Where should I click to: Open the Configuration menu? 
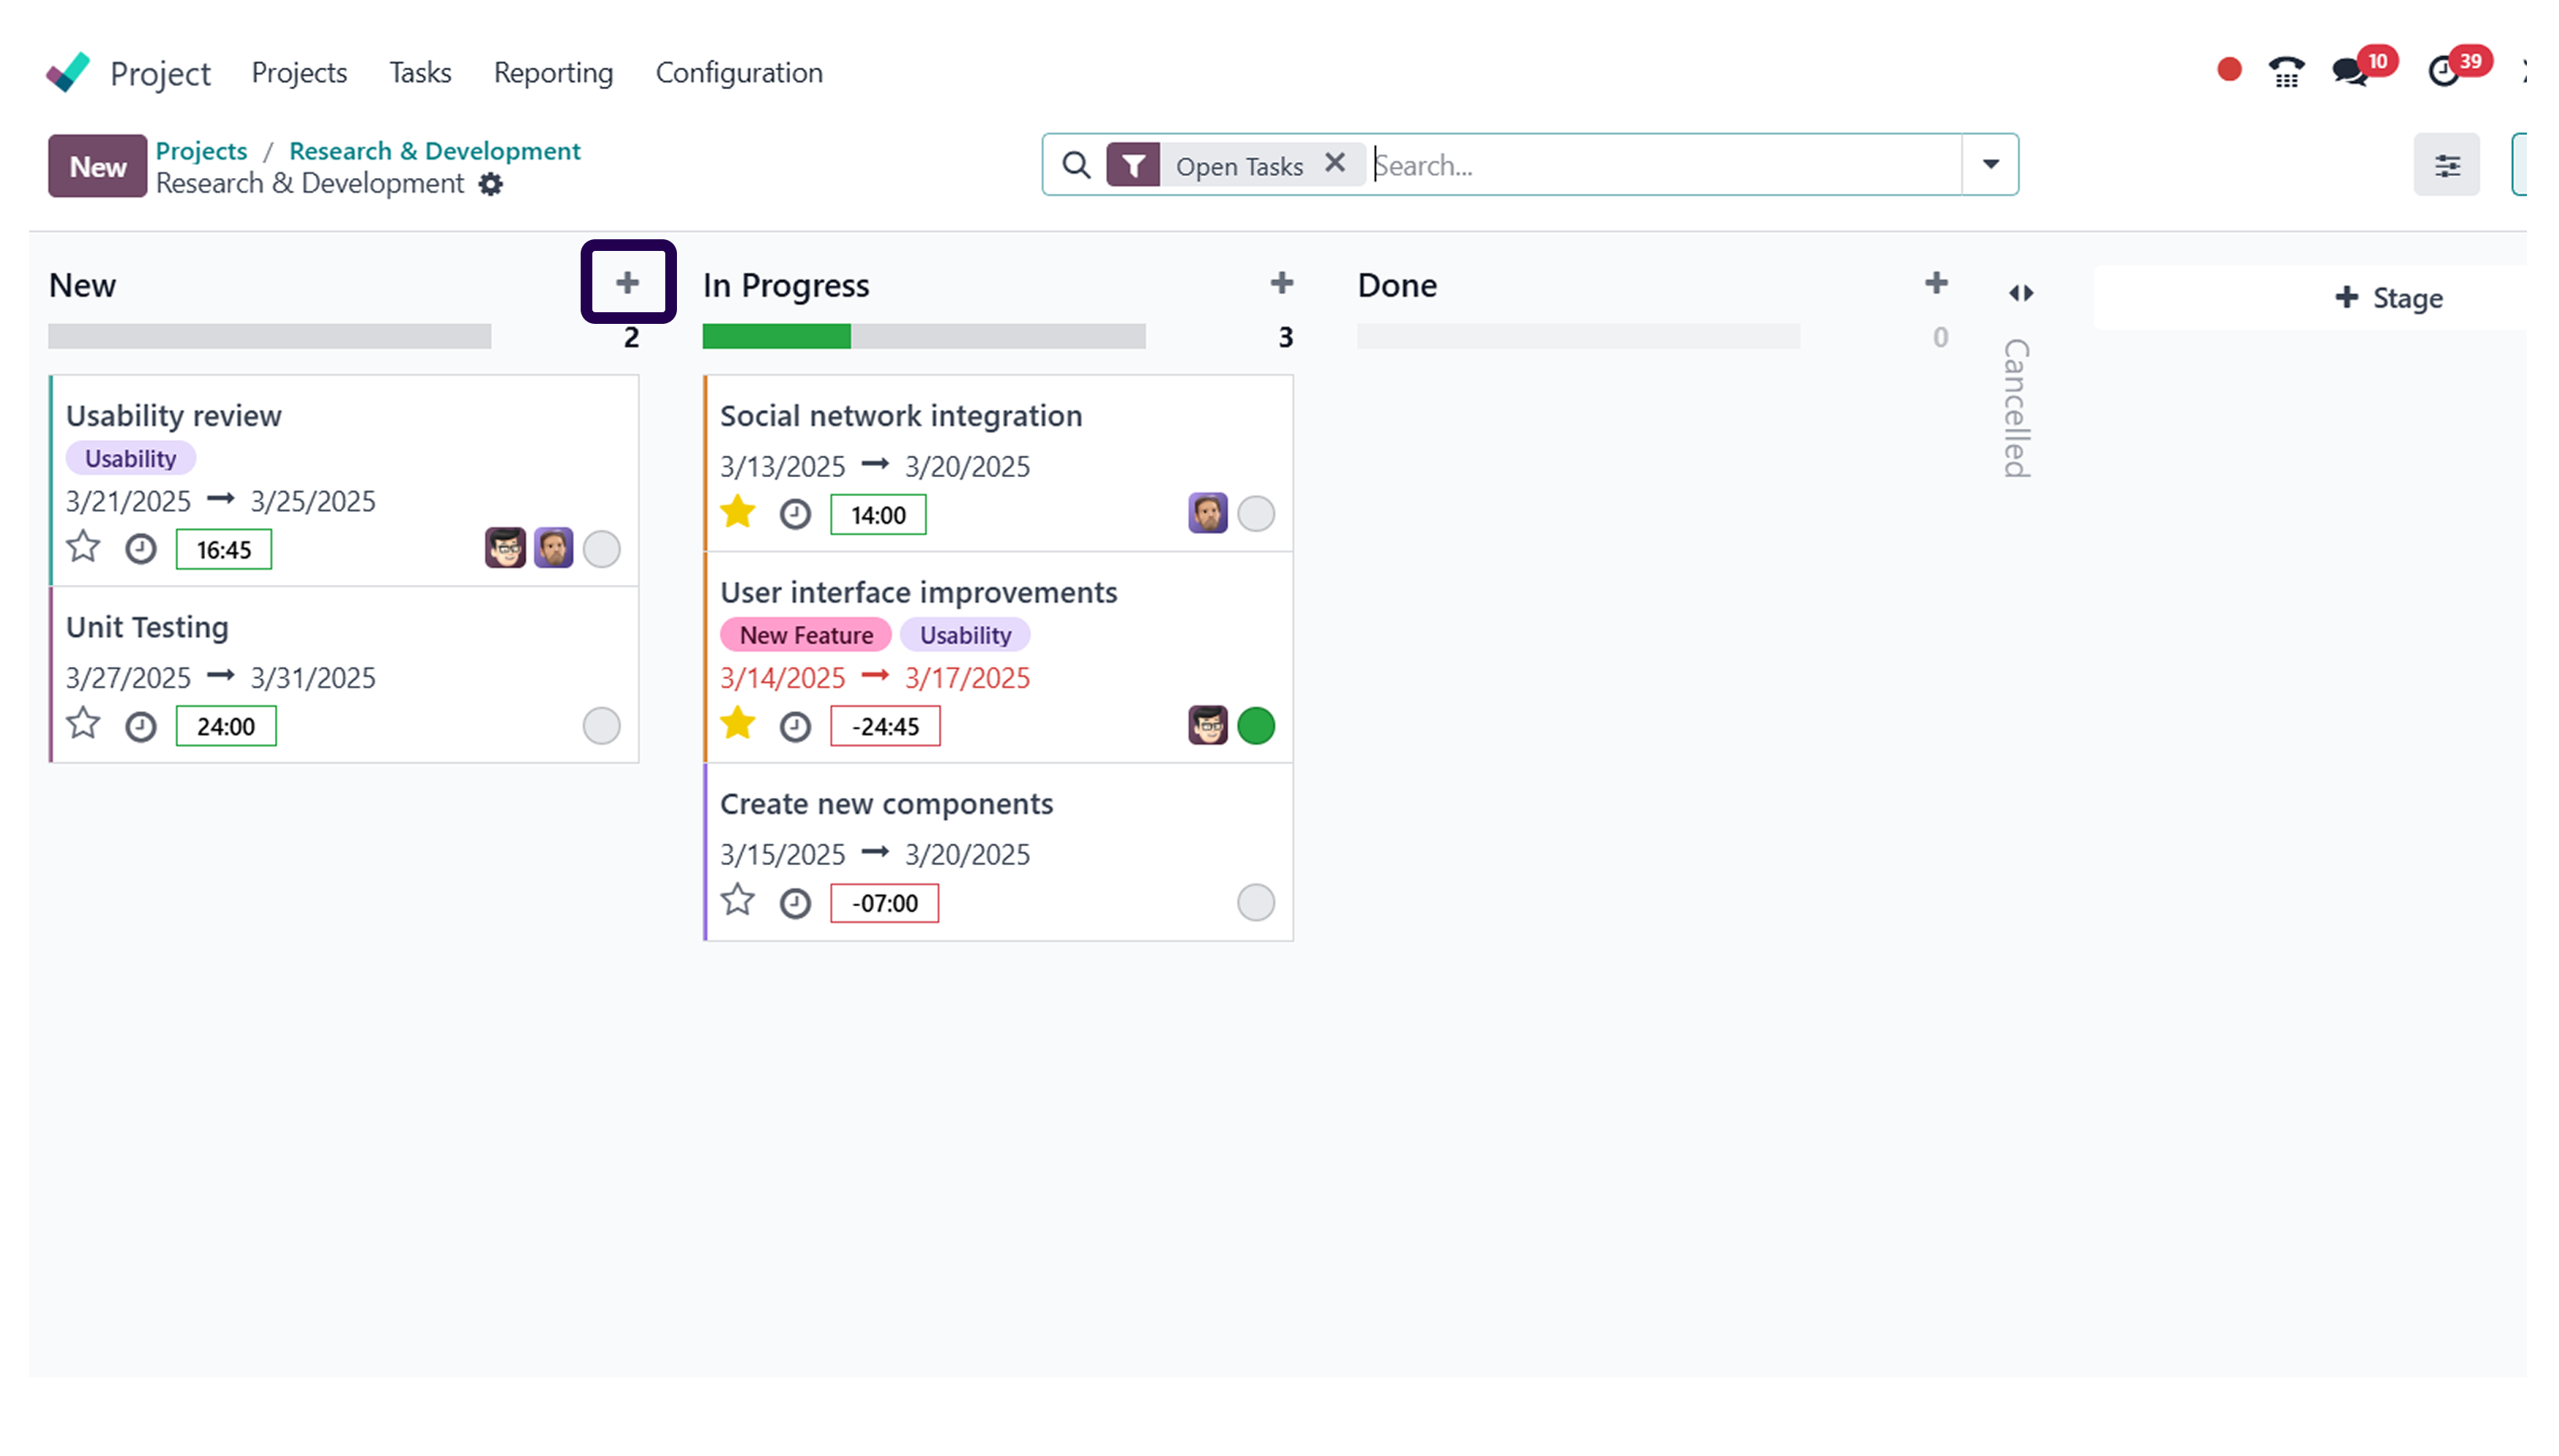tap(739, 72)
